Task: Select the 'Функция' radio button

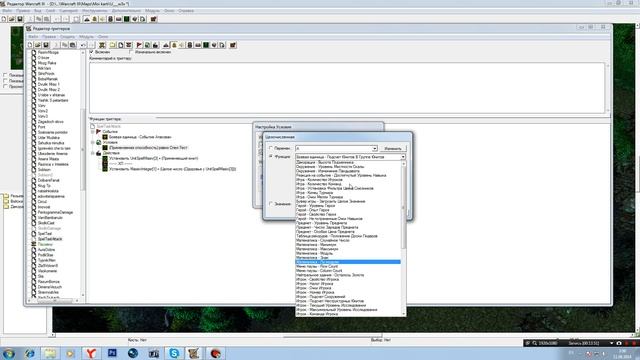Action: coord(271,156)
